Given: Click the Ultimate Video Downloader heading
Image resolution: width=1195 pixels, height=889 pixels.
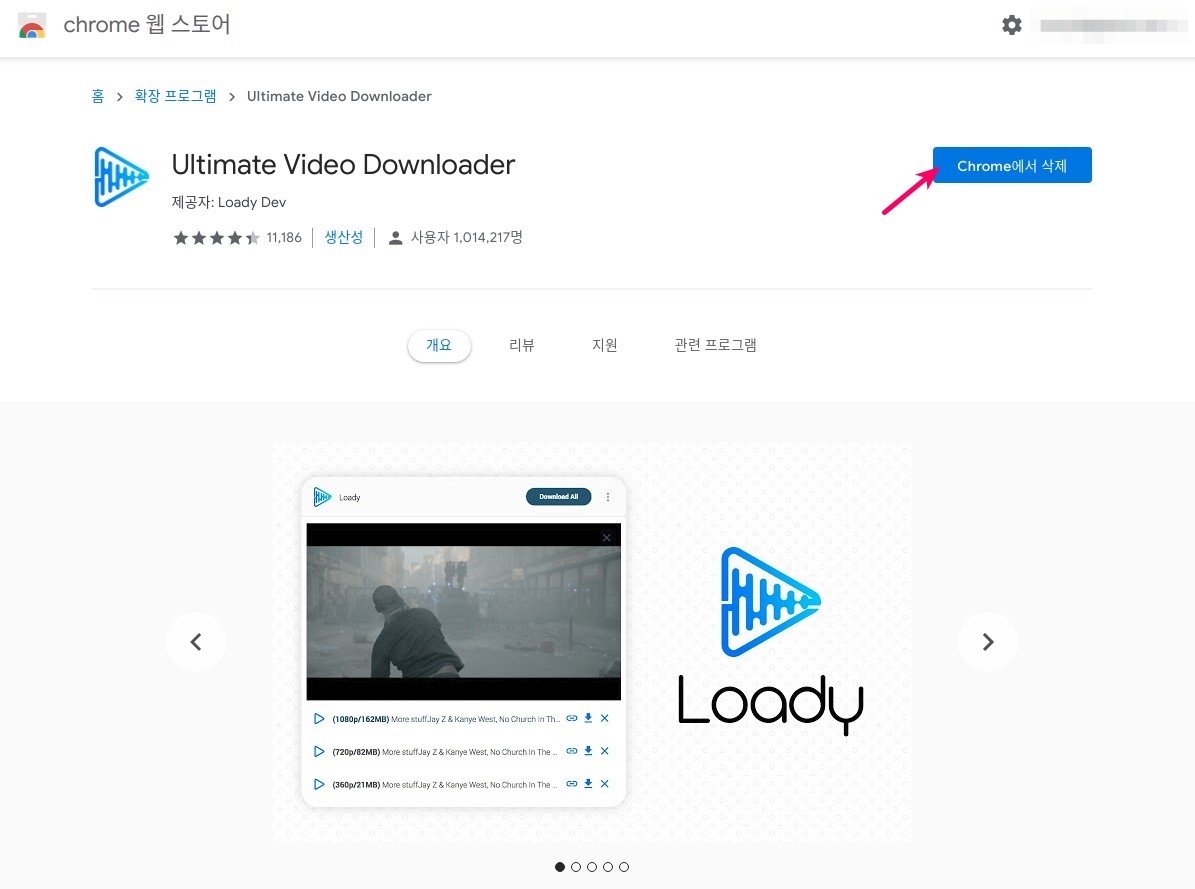Looking at the screenshot, I should coord(343,165).
